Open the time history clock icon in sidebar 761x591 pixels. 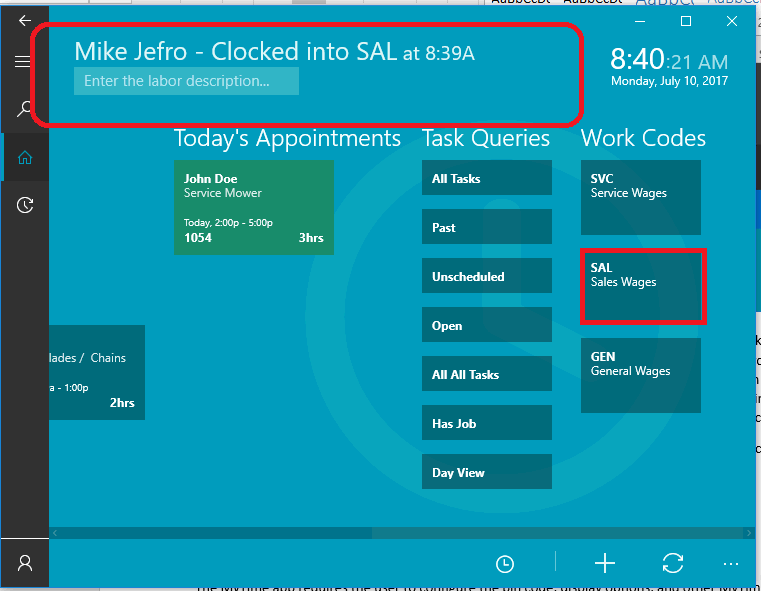point(25,205)
